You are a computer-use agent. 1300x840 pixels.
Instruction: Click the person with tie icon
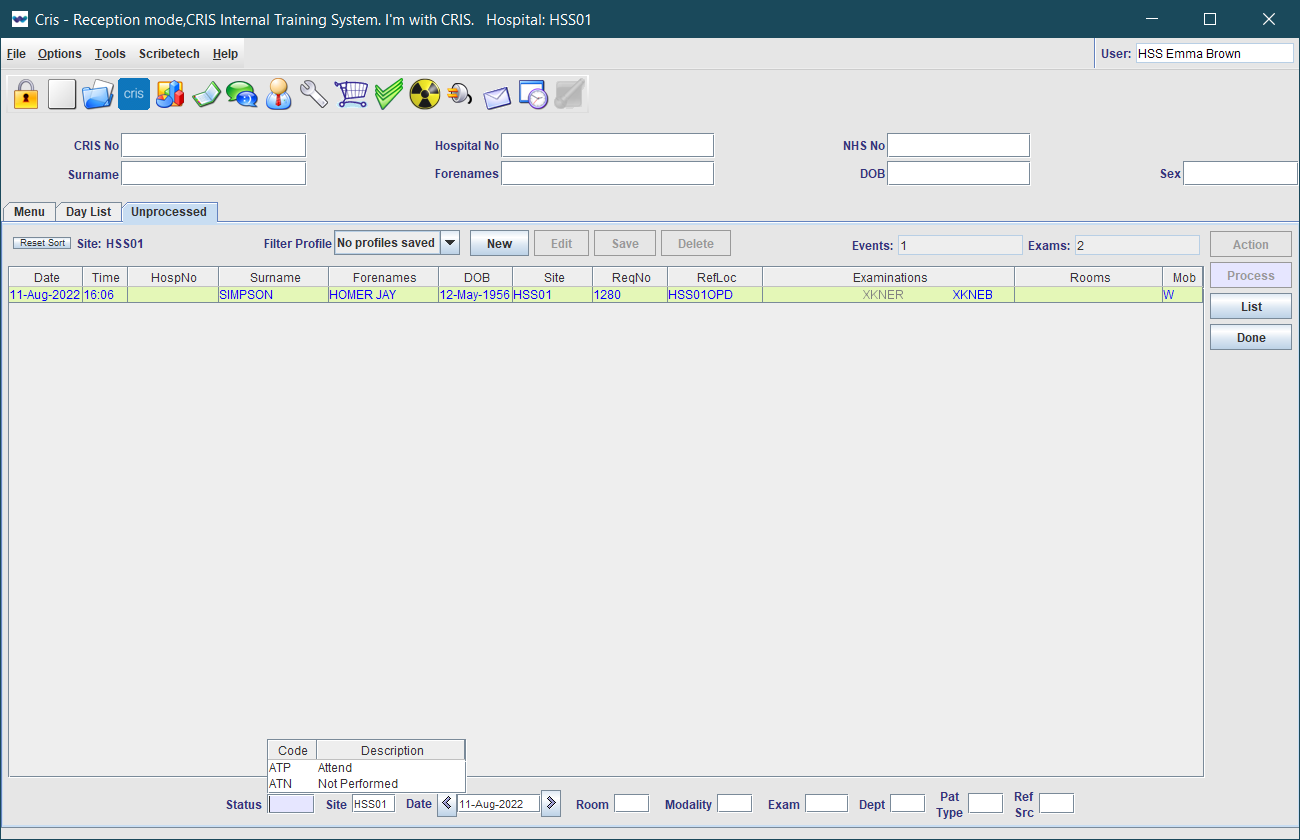(x=279, y=94)
